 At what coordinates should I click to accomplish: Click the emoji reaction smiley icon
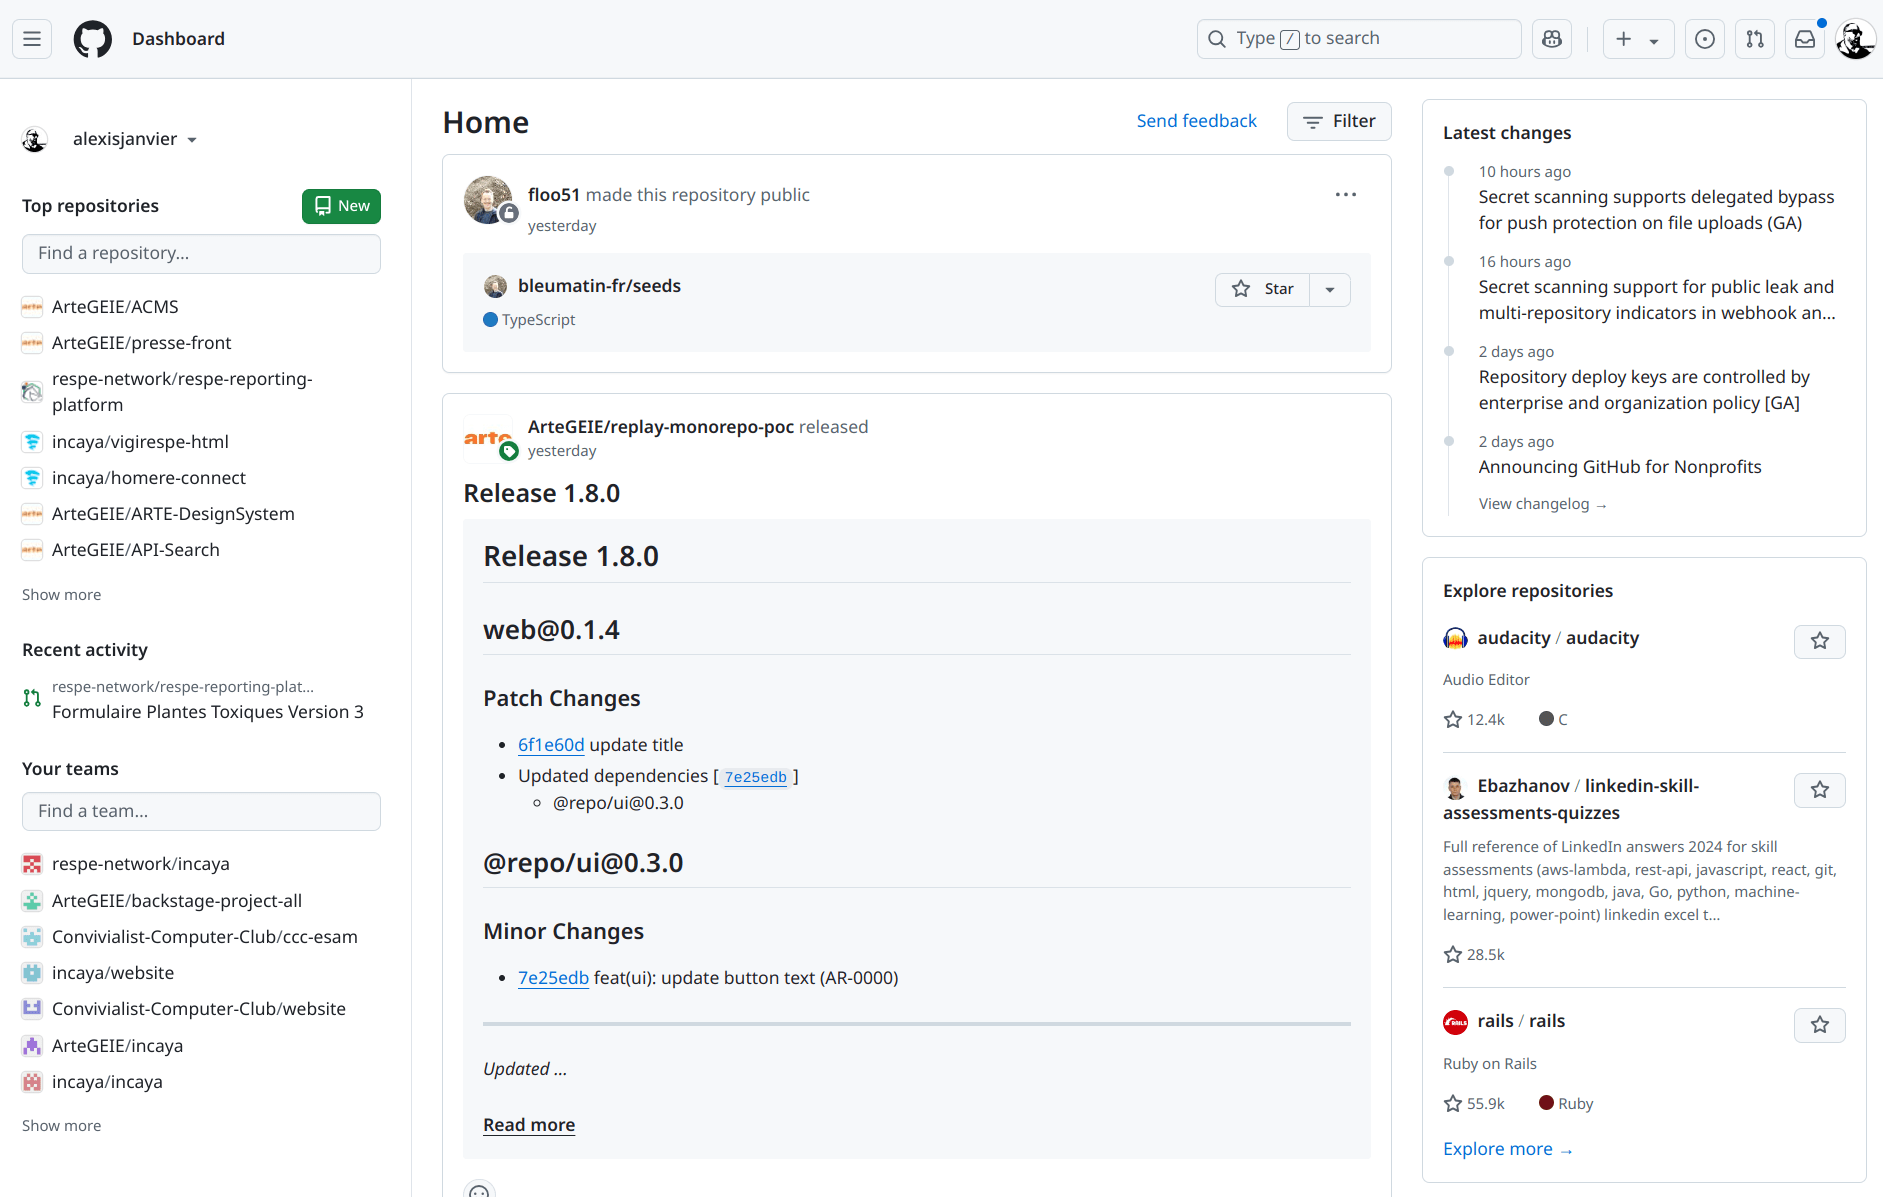tap(479, 1190)
